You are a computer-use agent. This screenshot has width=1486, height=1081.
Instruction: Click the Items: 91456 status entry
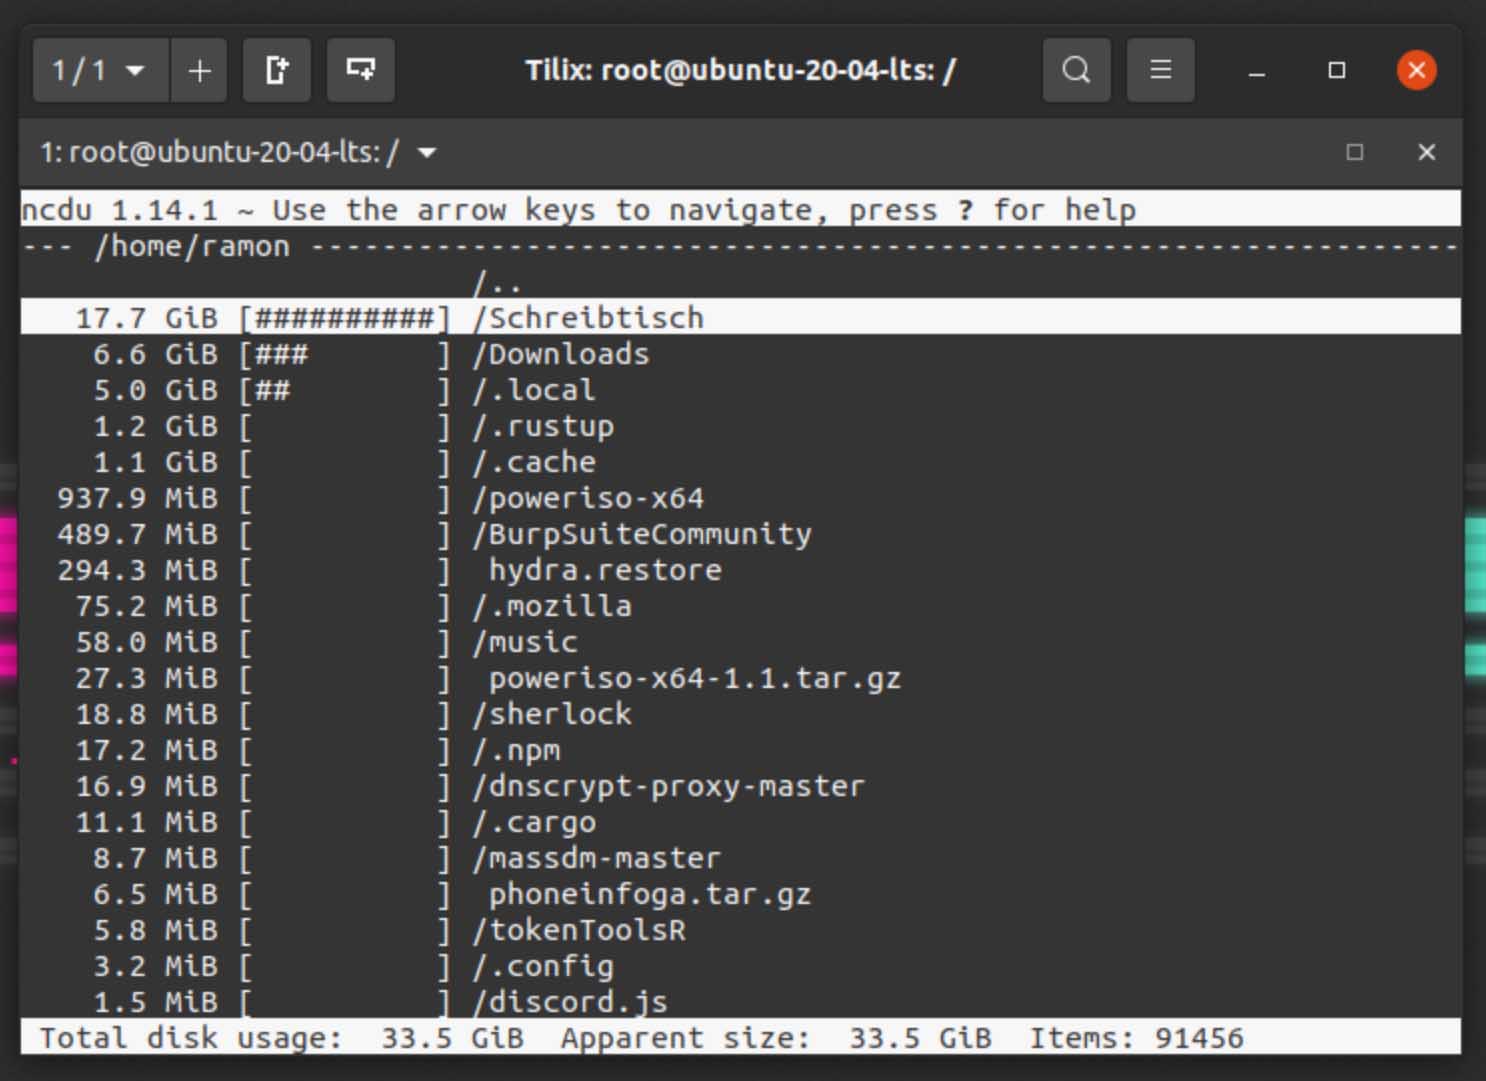point(1137,1037)
